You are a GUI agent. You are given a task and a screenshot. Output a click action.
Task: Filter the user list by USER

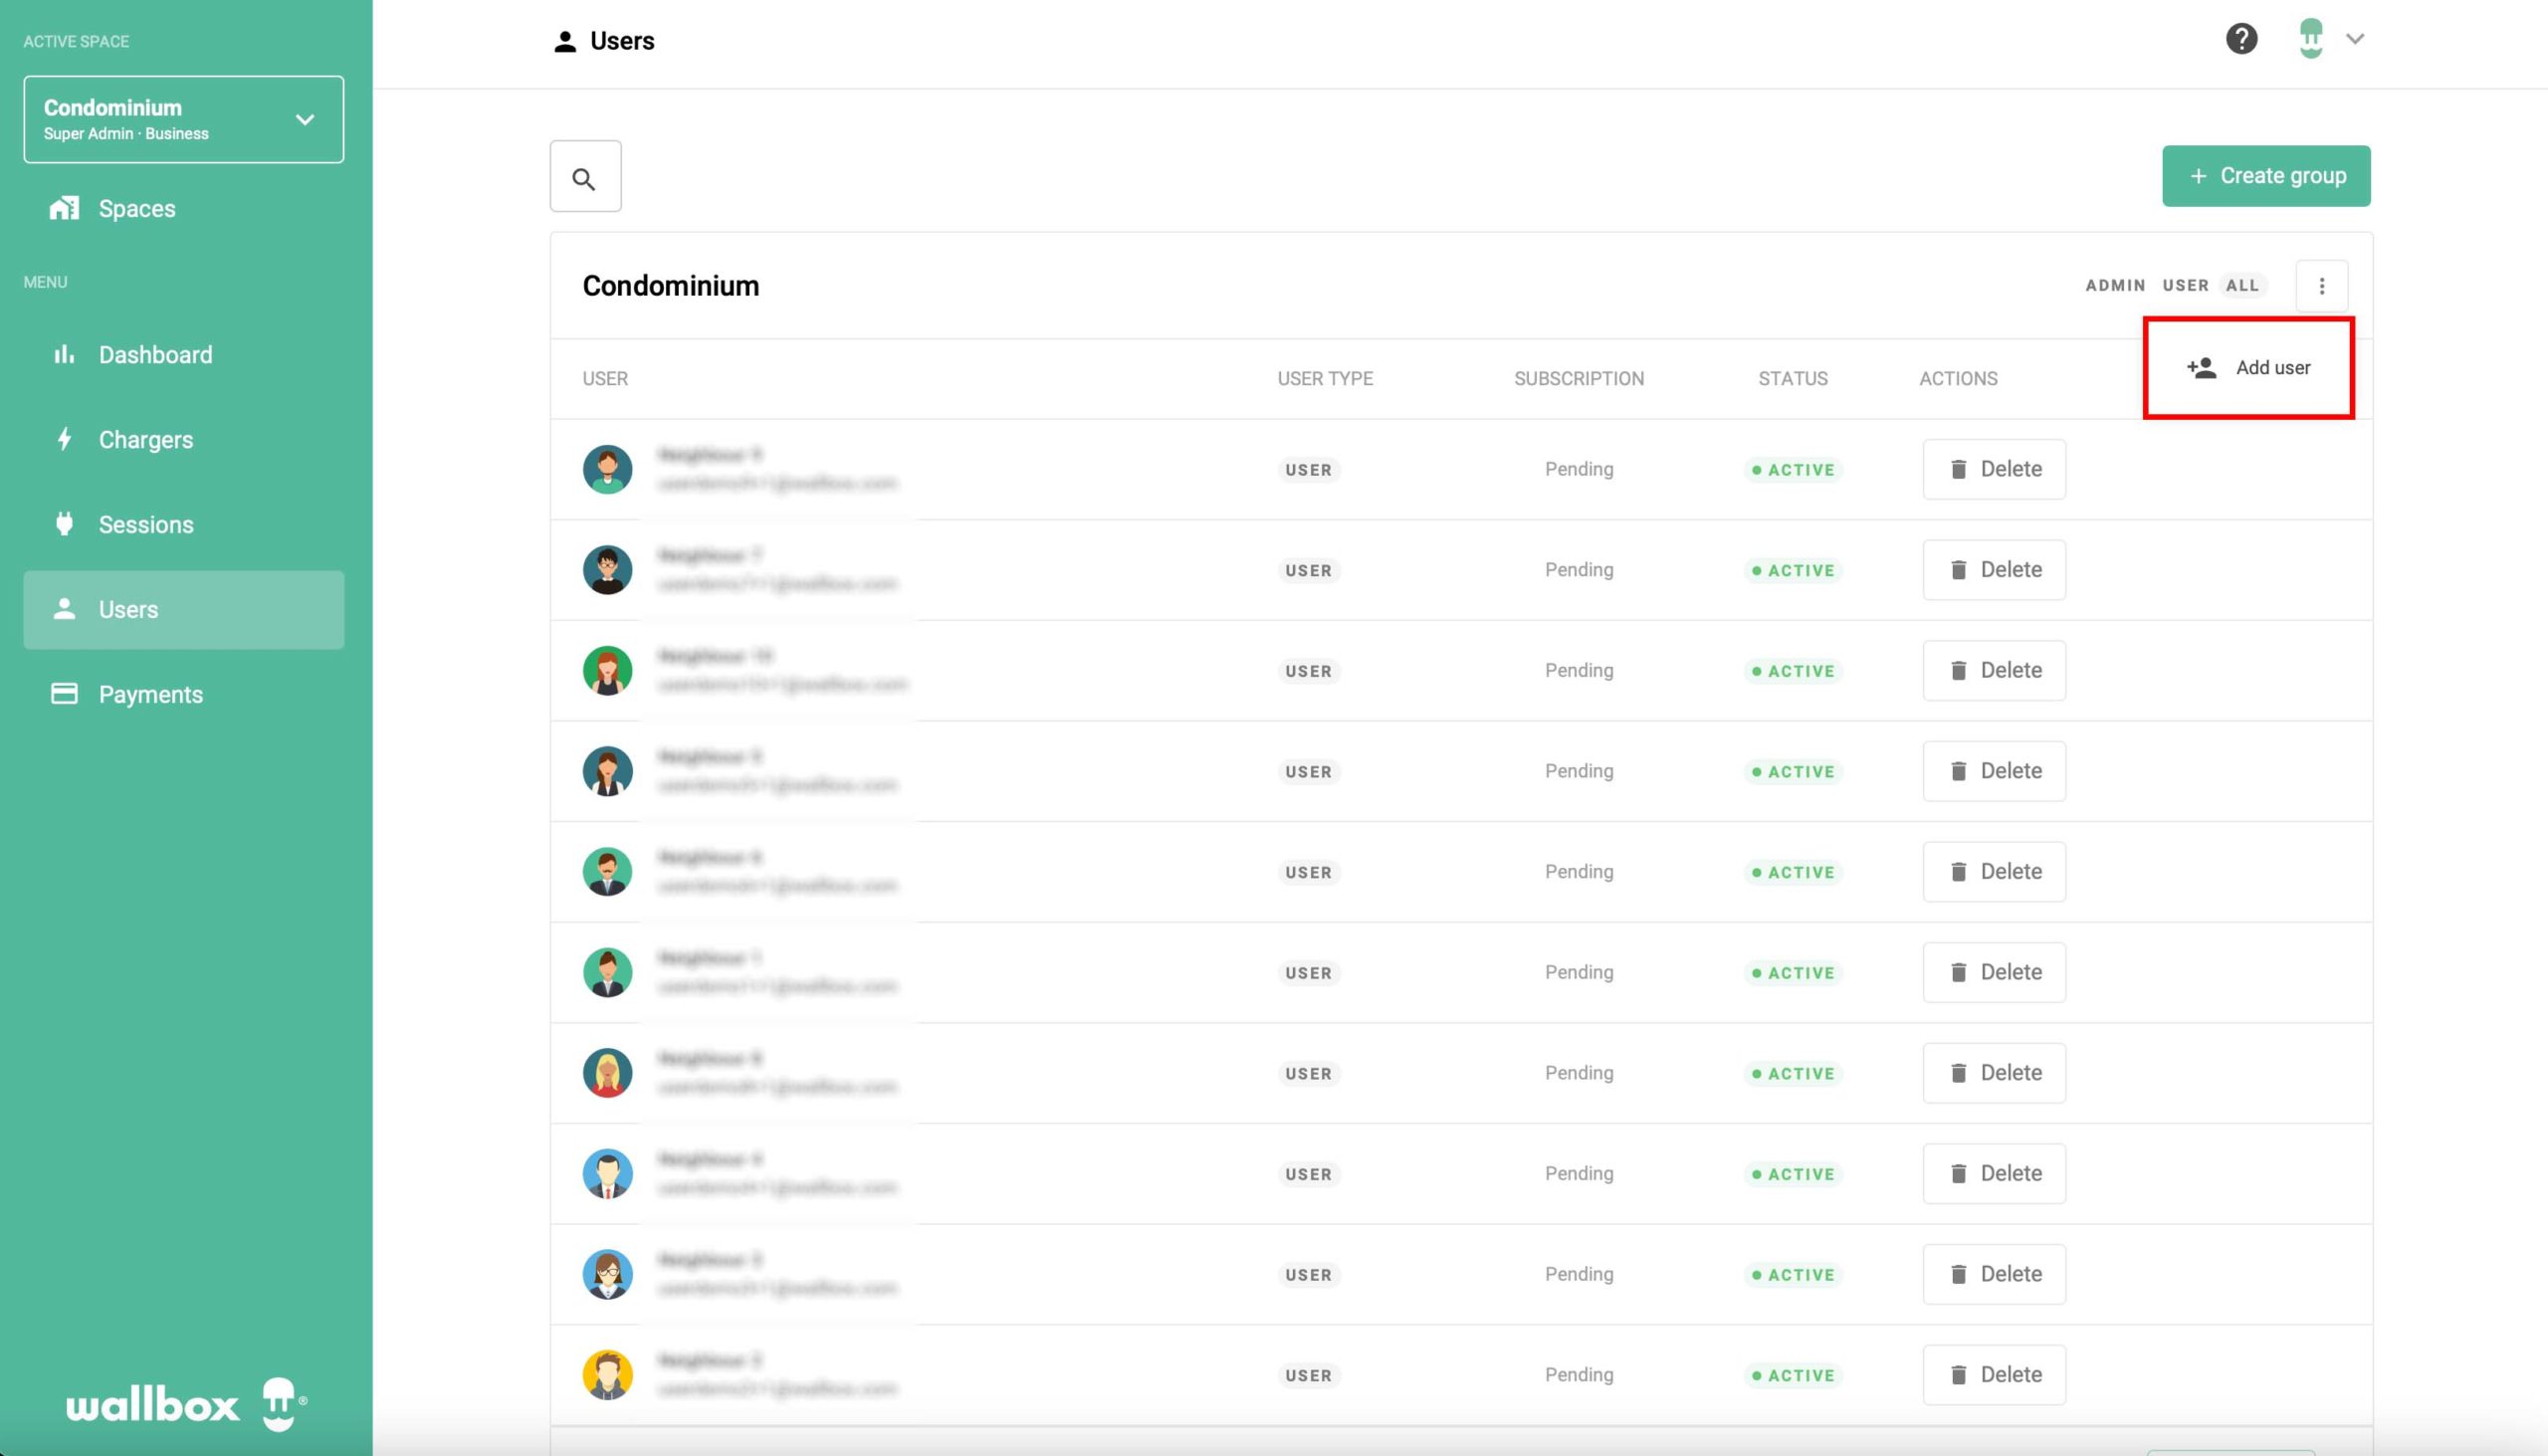(x=2185, y=286)
